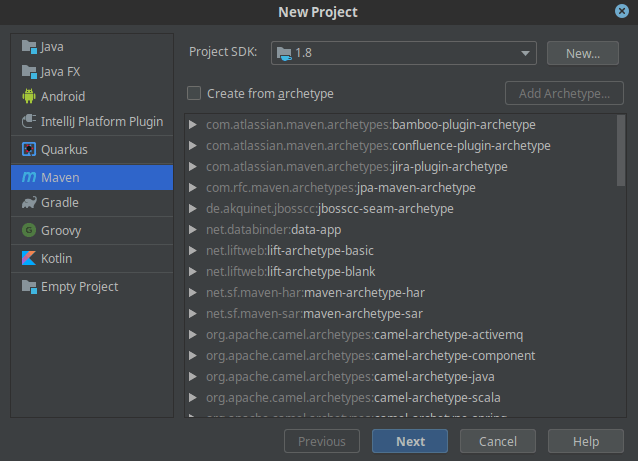Click the SDK folder icon next to 1.8
This screenshot has width=638, height=461.
click(x=284, y=53)
